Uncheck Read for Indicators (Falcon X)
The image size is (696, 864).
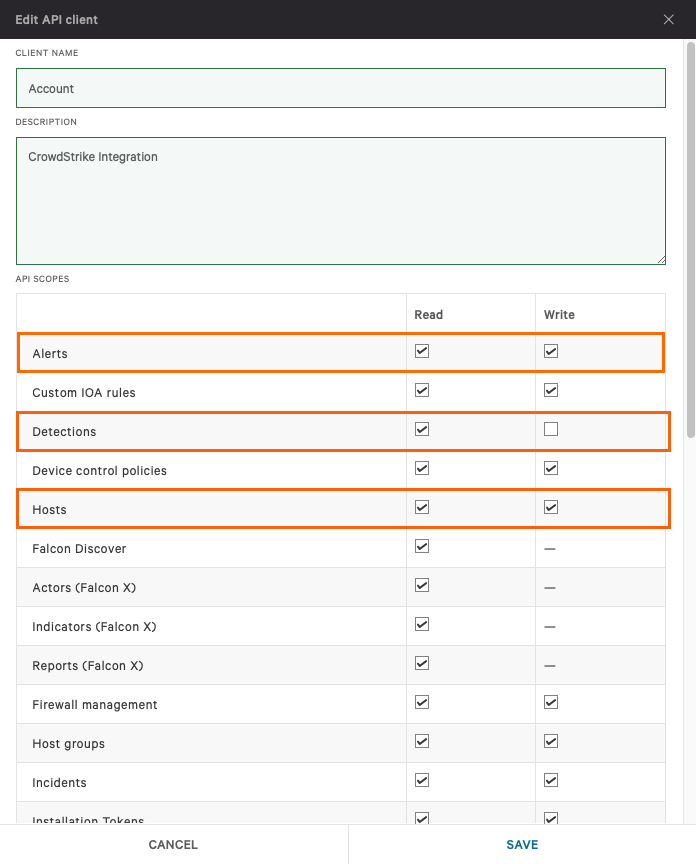[421, 624]
